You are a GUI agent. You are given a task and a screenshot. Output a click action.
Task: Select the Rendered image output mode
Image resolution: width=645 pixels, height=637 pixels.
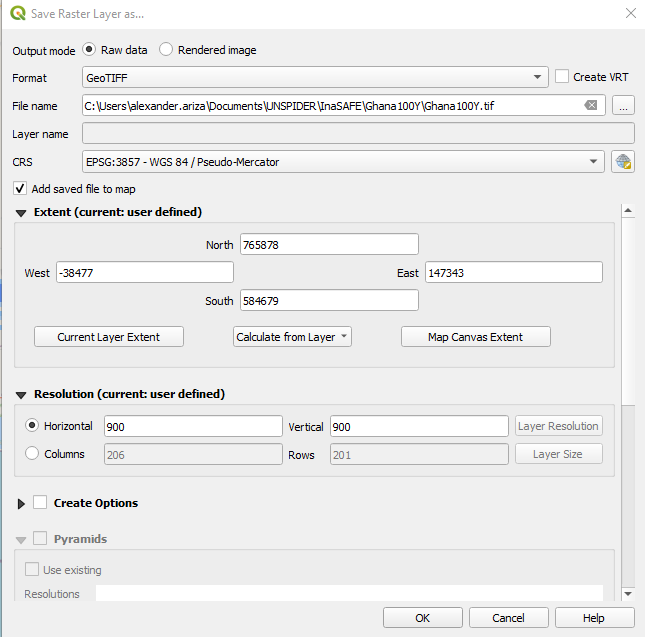point(166,50)
